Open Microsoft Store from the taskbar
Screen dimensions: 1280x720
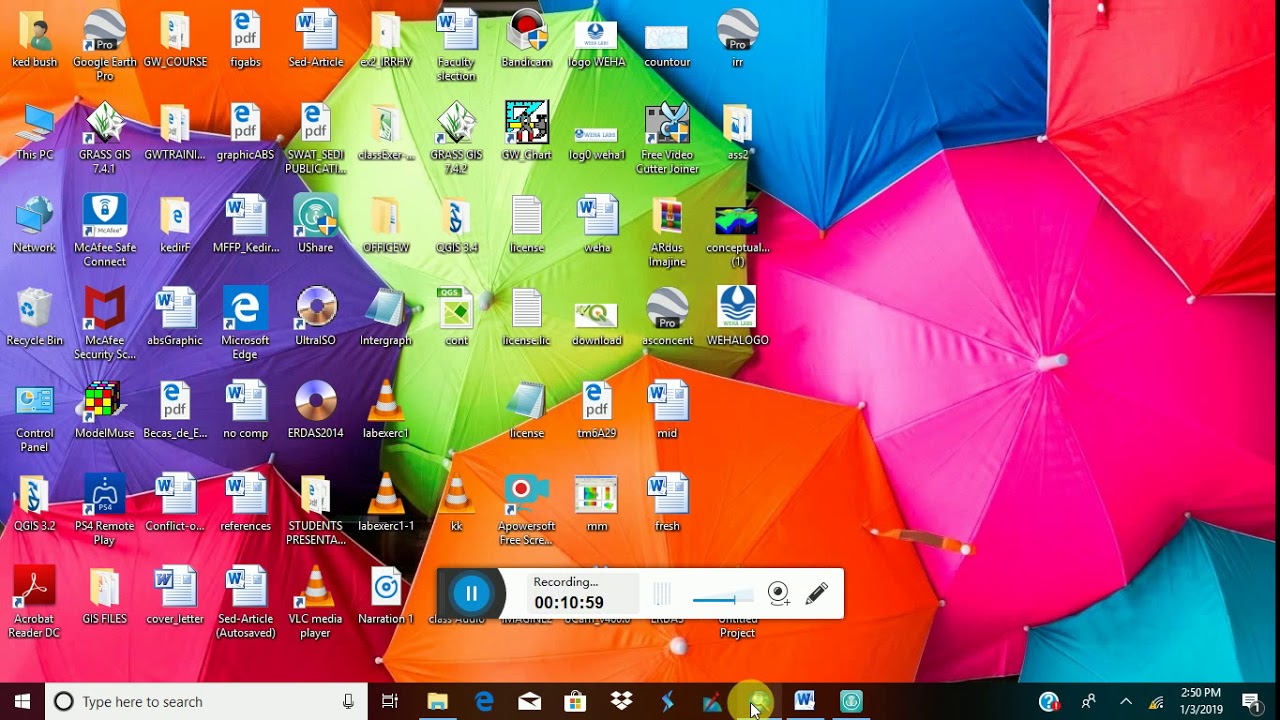point(575,701)
